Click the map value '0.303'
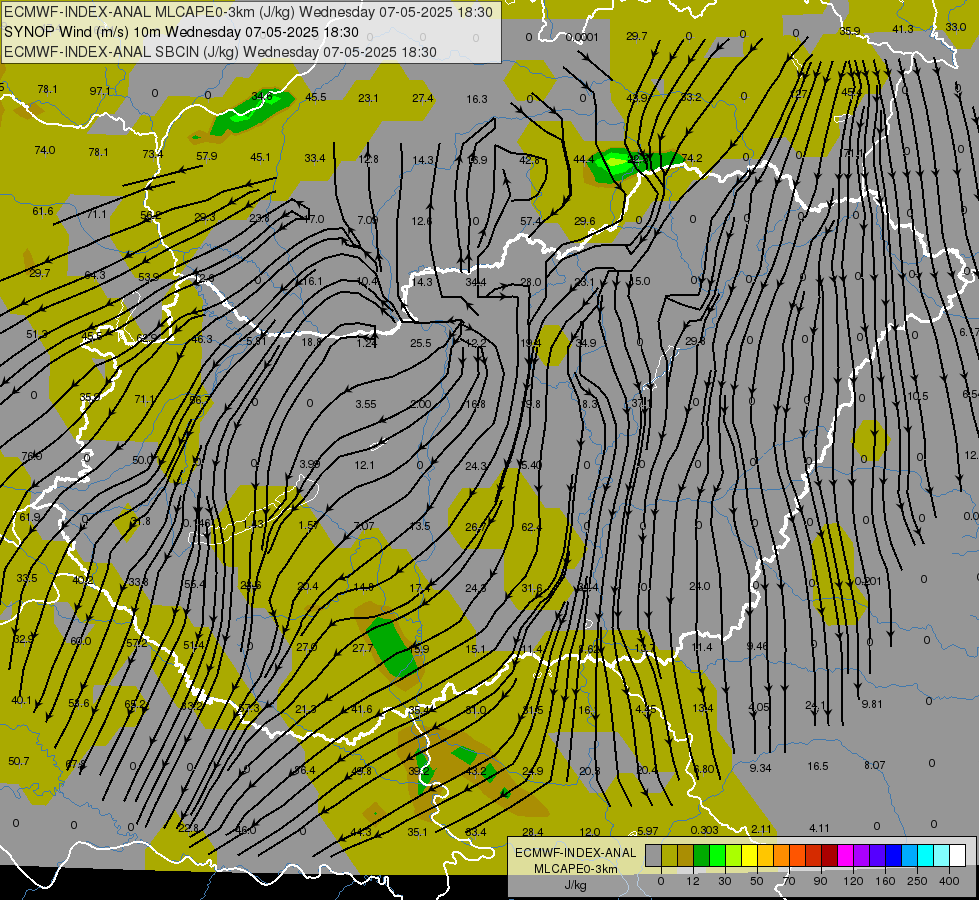Screen dimensions: 979x900 coord(704,829)
